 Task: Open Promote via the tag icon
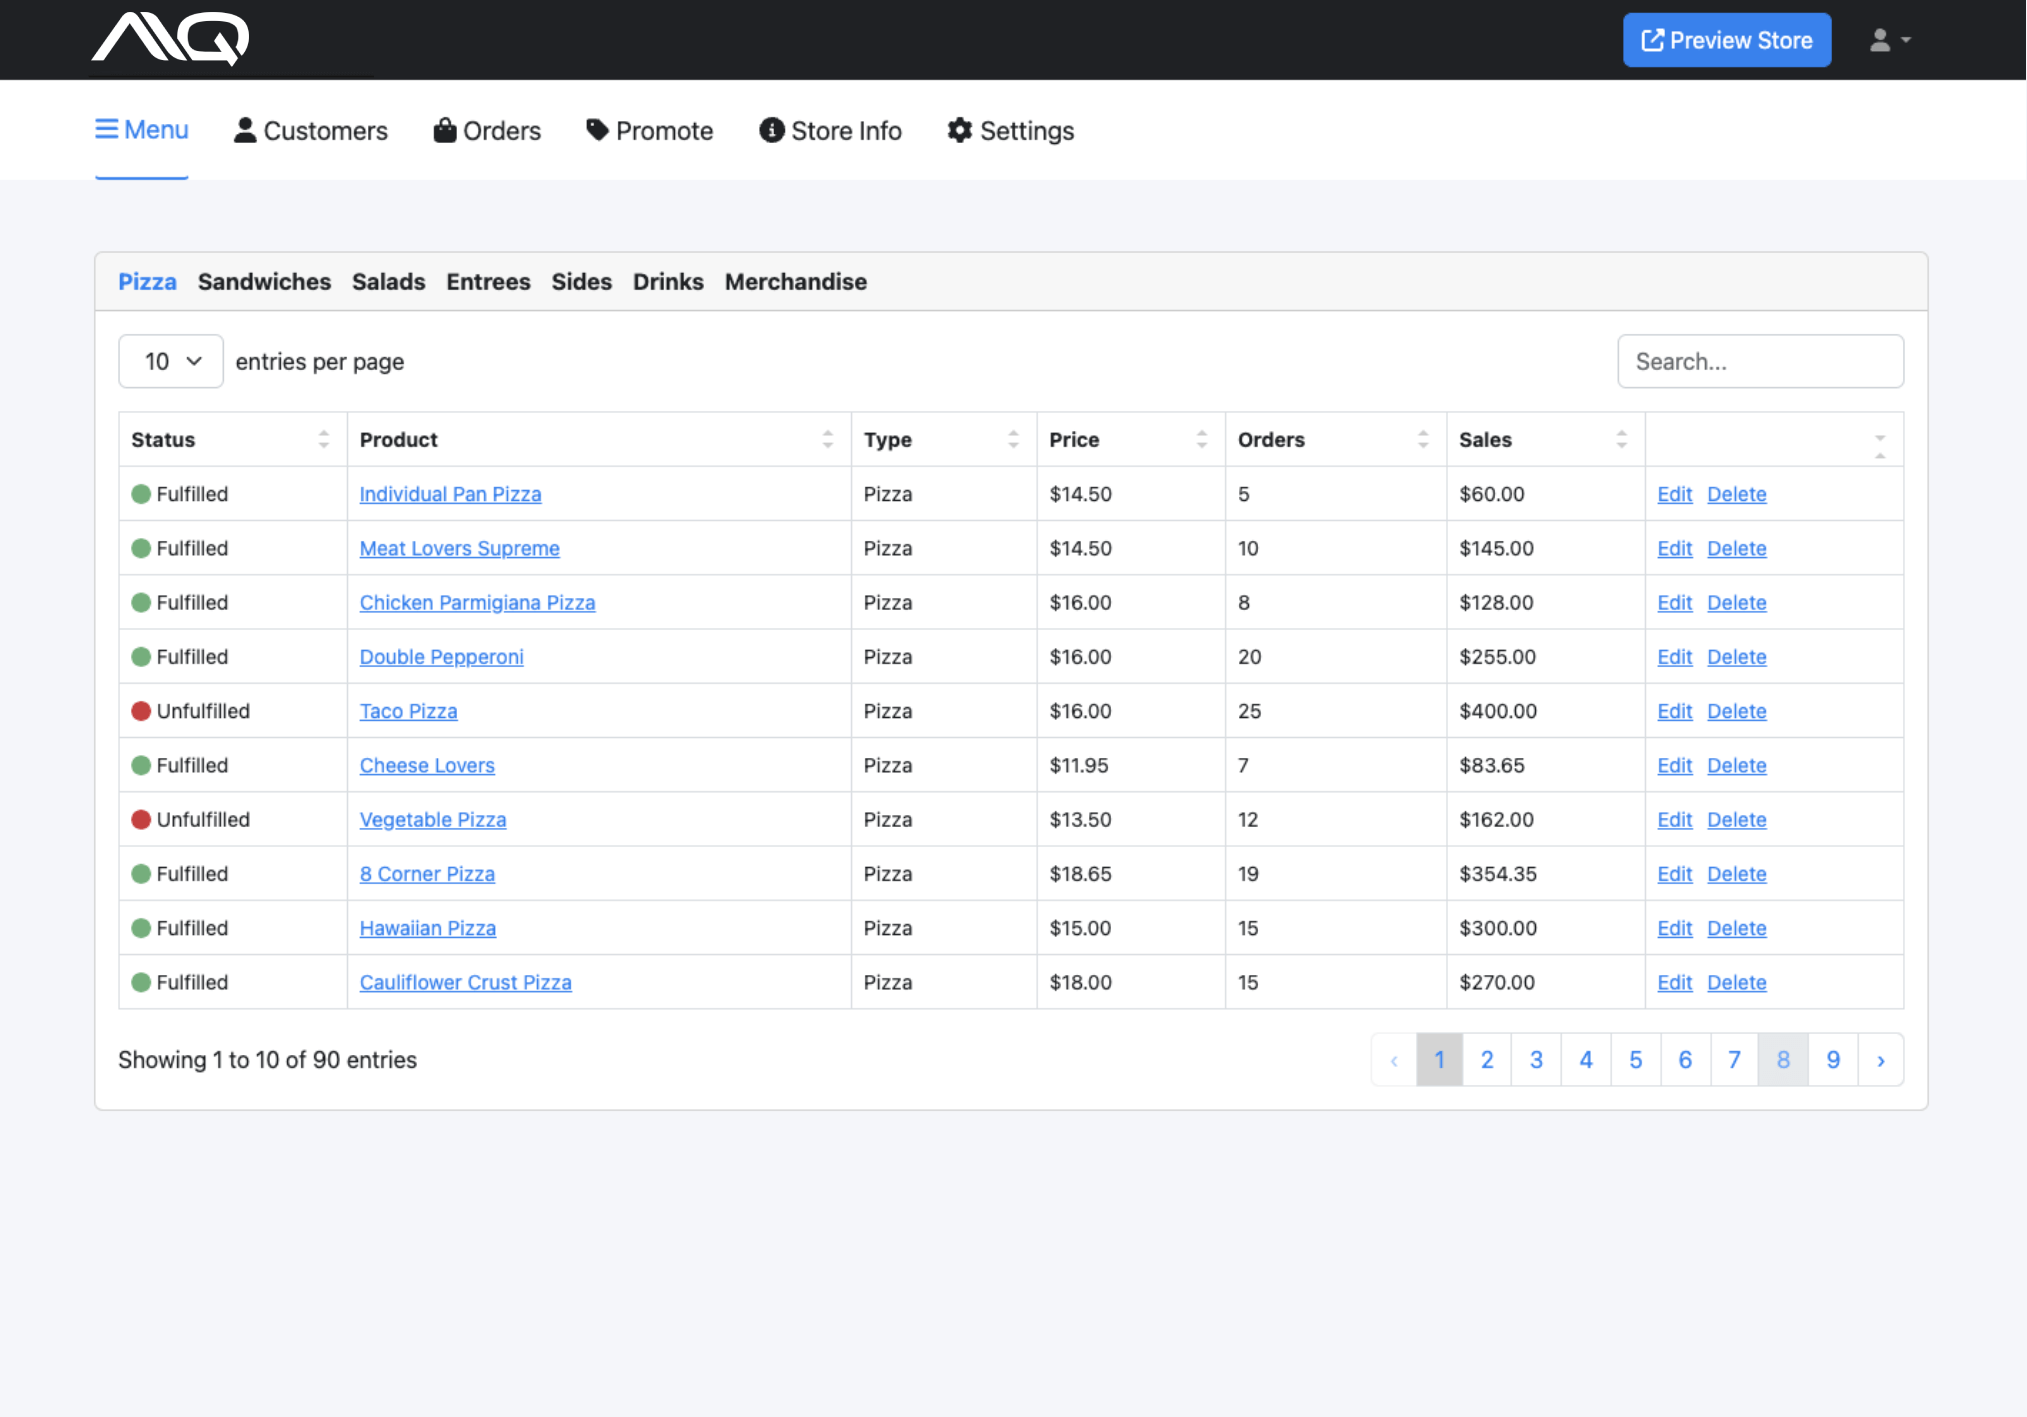597,130
